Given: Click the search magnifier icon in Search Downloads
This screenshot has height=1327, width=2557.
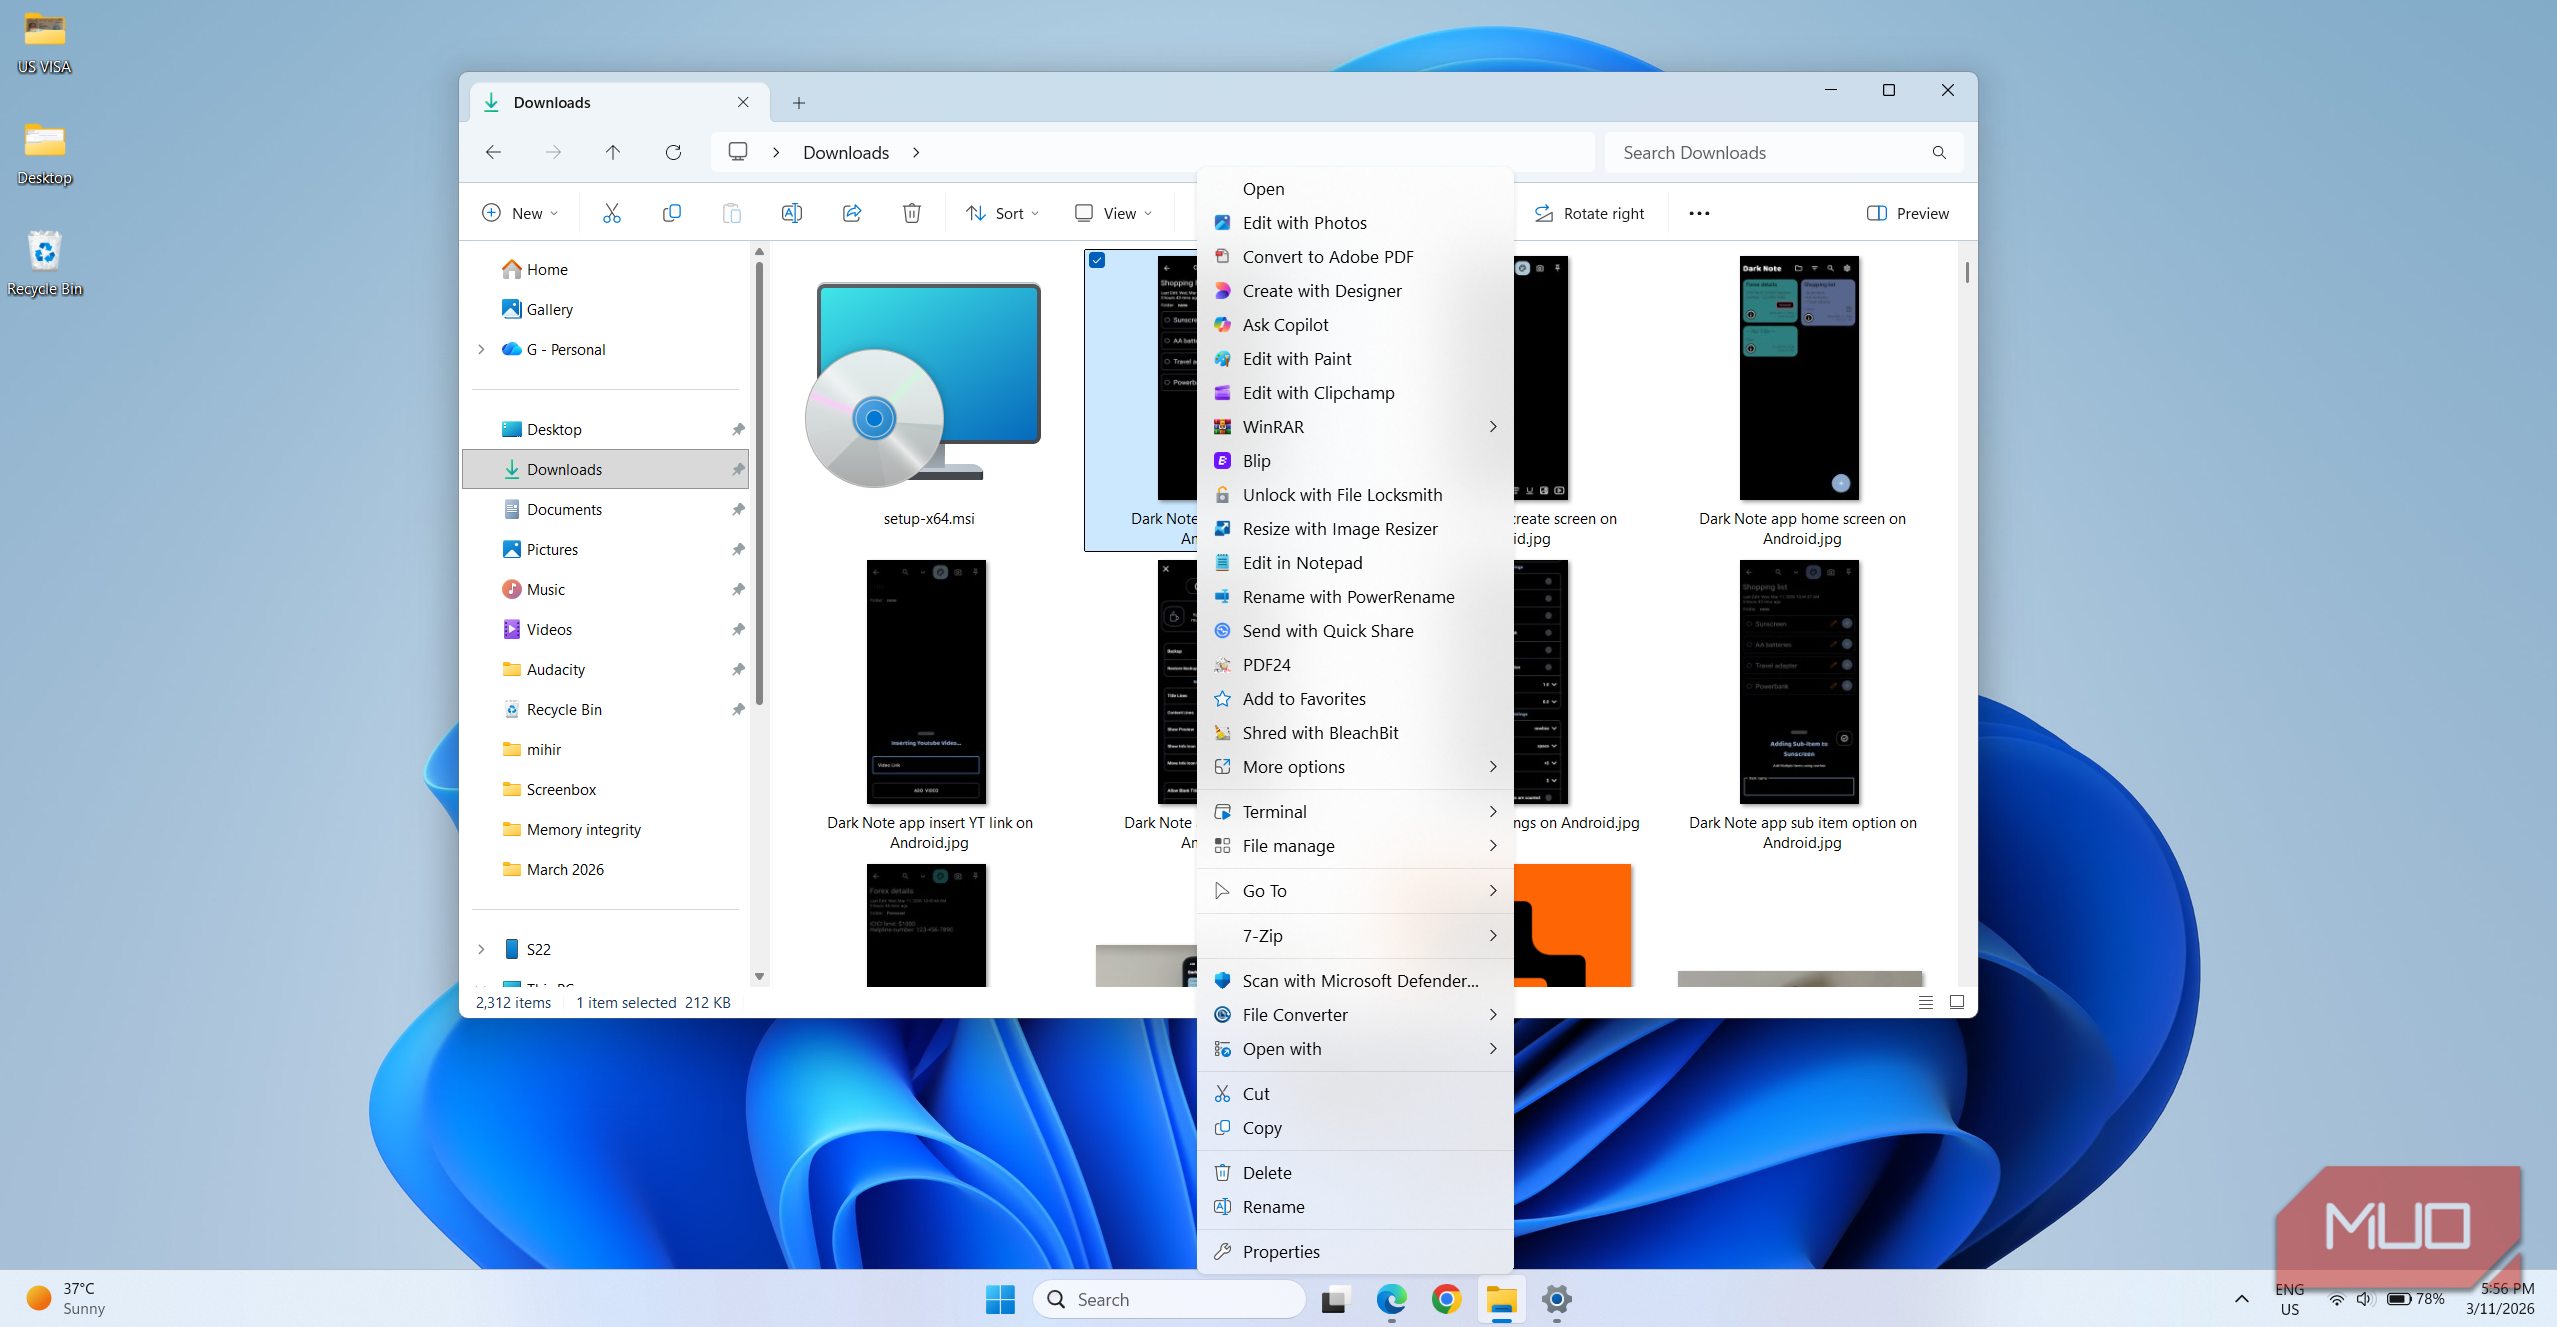Looking at the screenshot, I should click(x=1938, y=153).
